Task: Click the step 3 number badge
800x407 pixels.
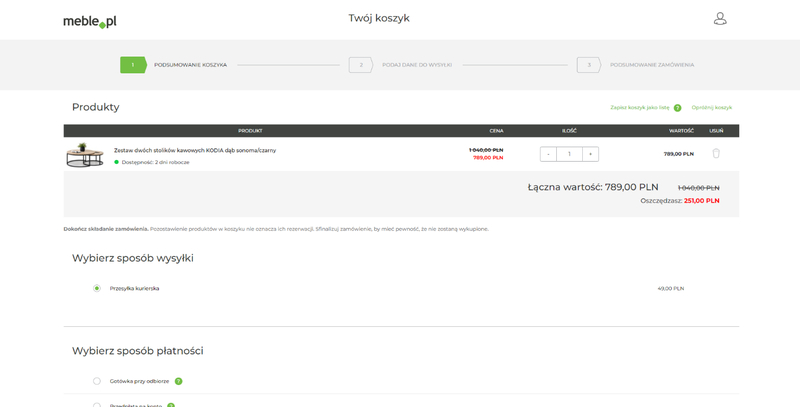Action: click(x=588, y=65)
